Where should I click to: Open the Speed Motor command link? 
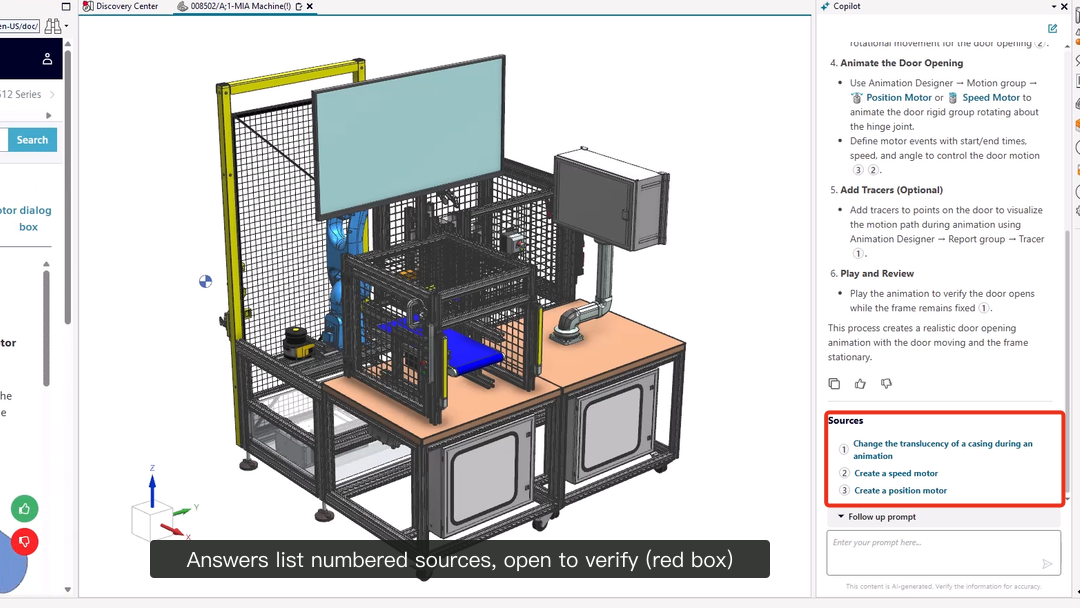coord(991,98)
